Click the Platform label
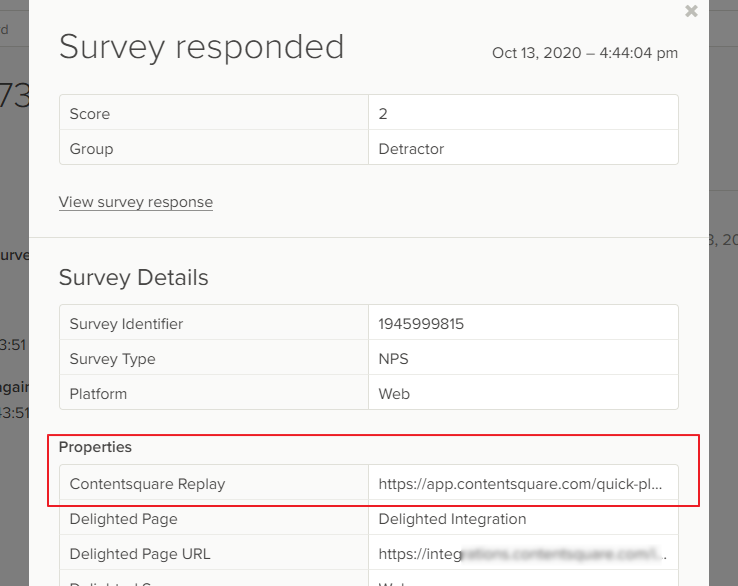738x586 pixels. pos(98,394)
